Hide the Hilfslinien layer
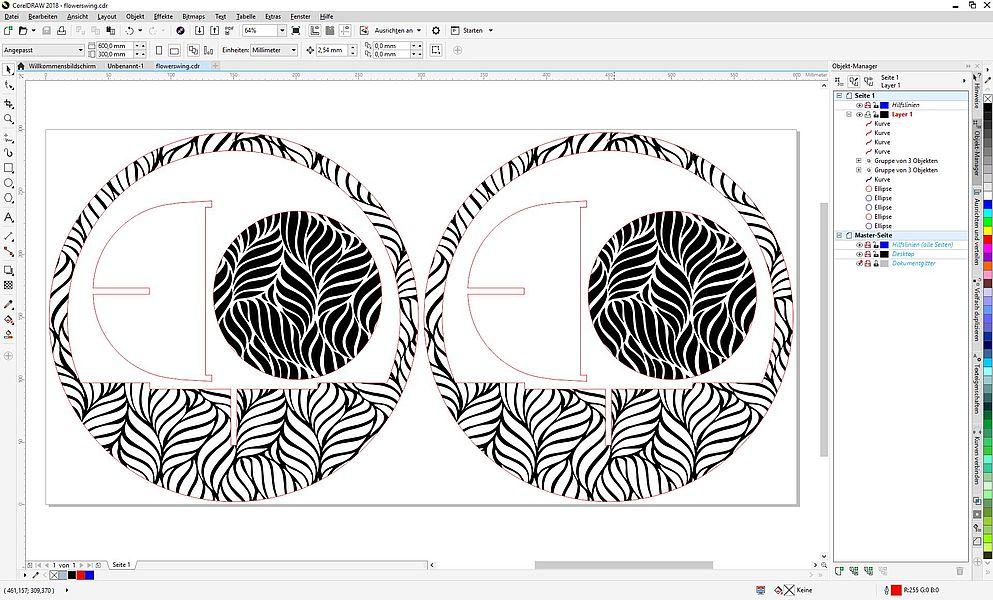993x600 pixels. pyautogui.click(x=859, y=104)
